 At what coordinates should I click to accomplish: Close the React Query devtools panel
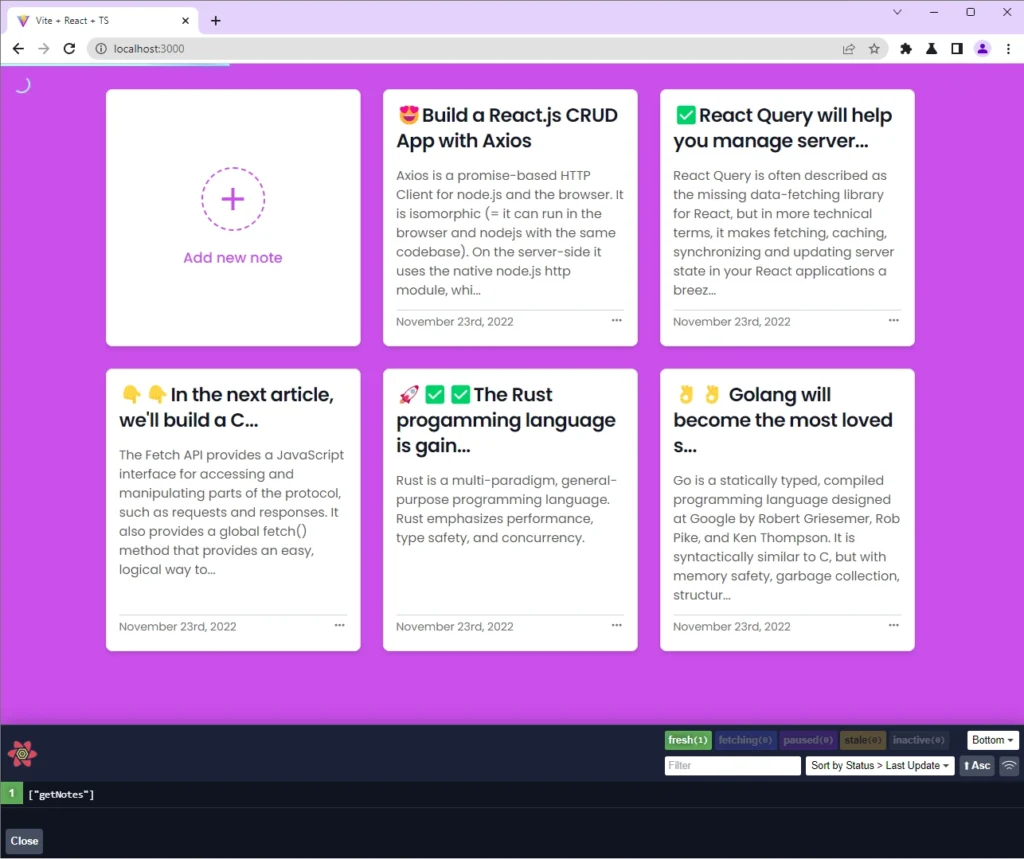(x=24, y=841)
